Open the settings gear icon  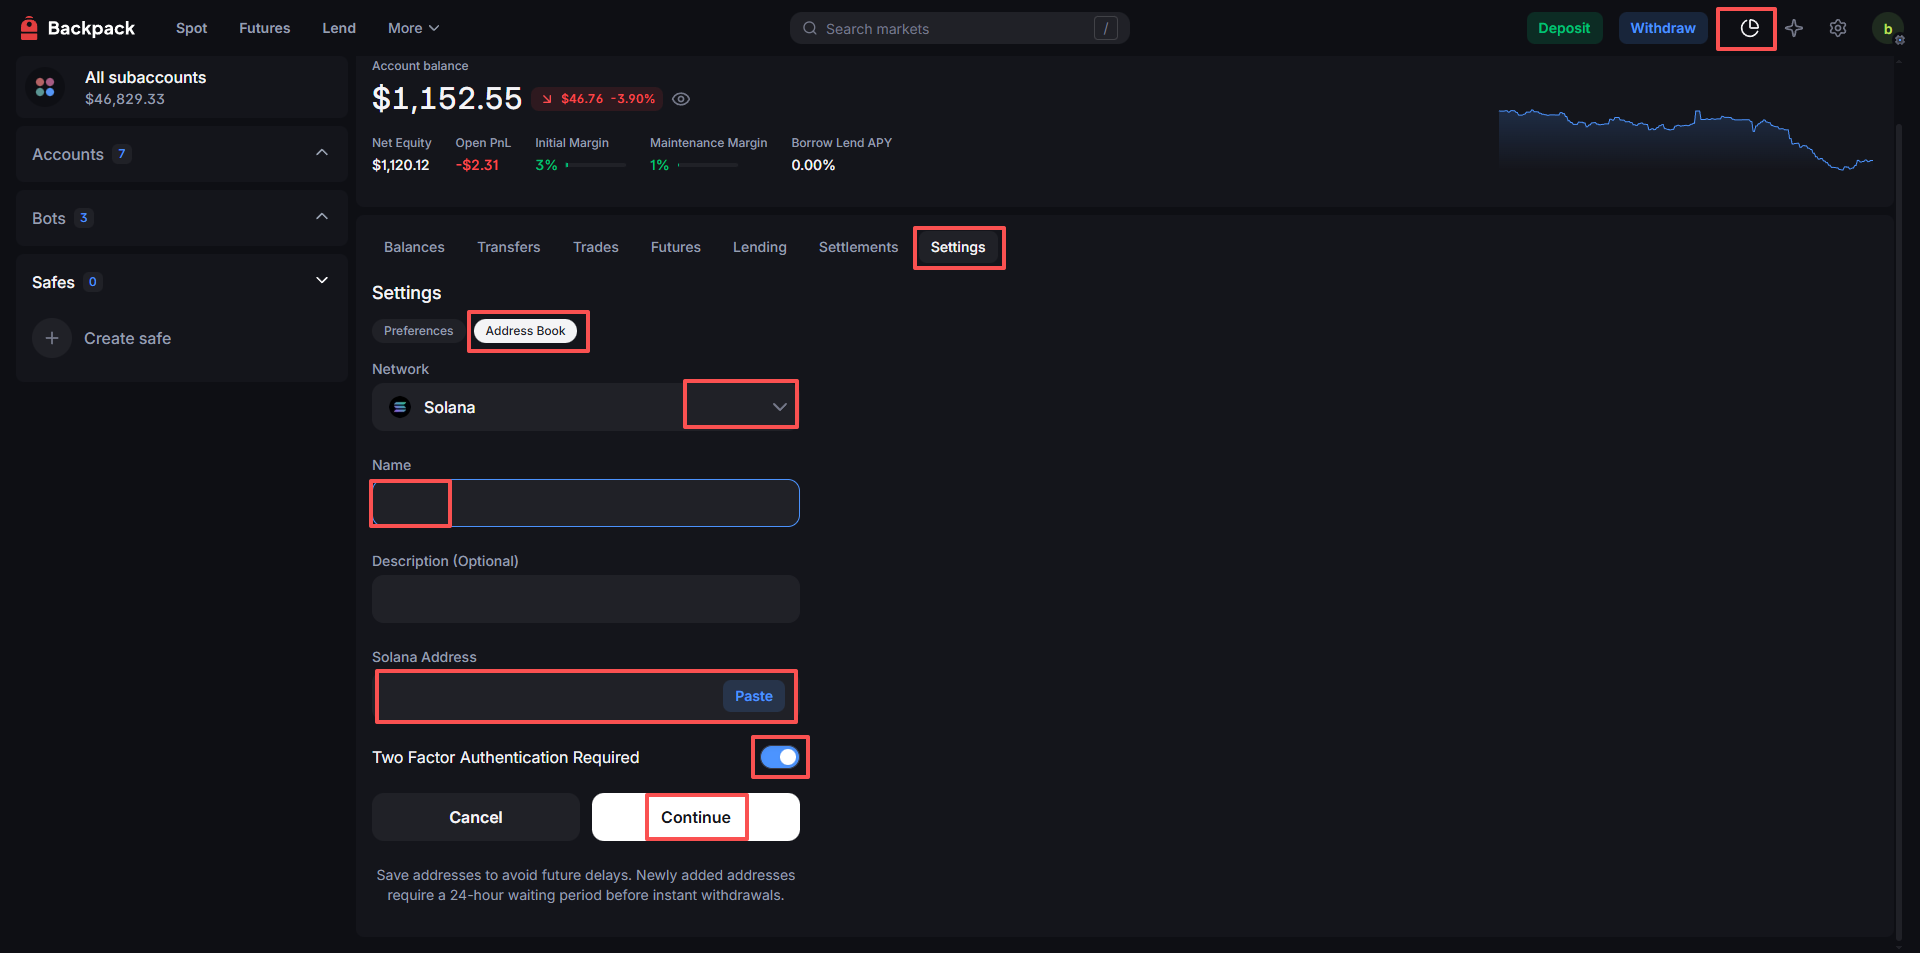tap(1838, 28)
